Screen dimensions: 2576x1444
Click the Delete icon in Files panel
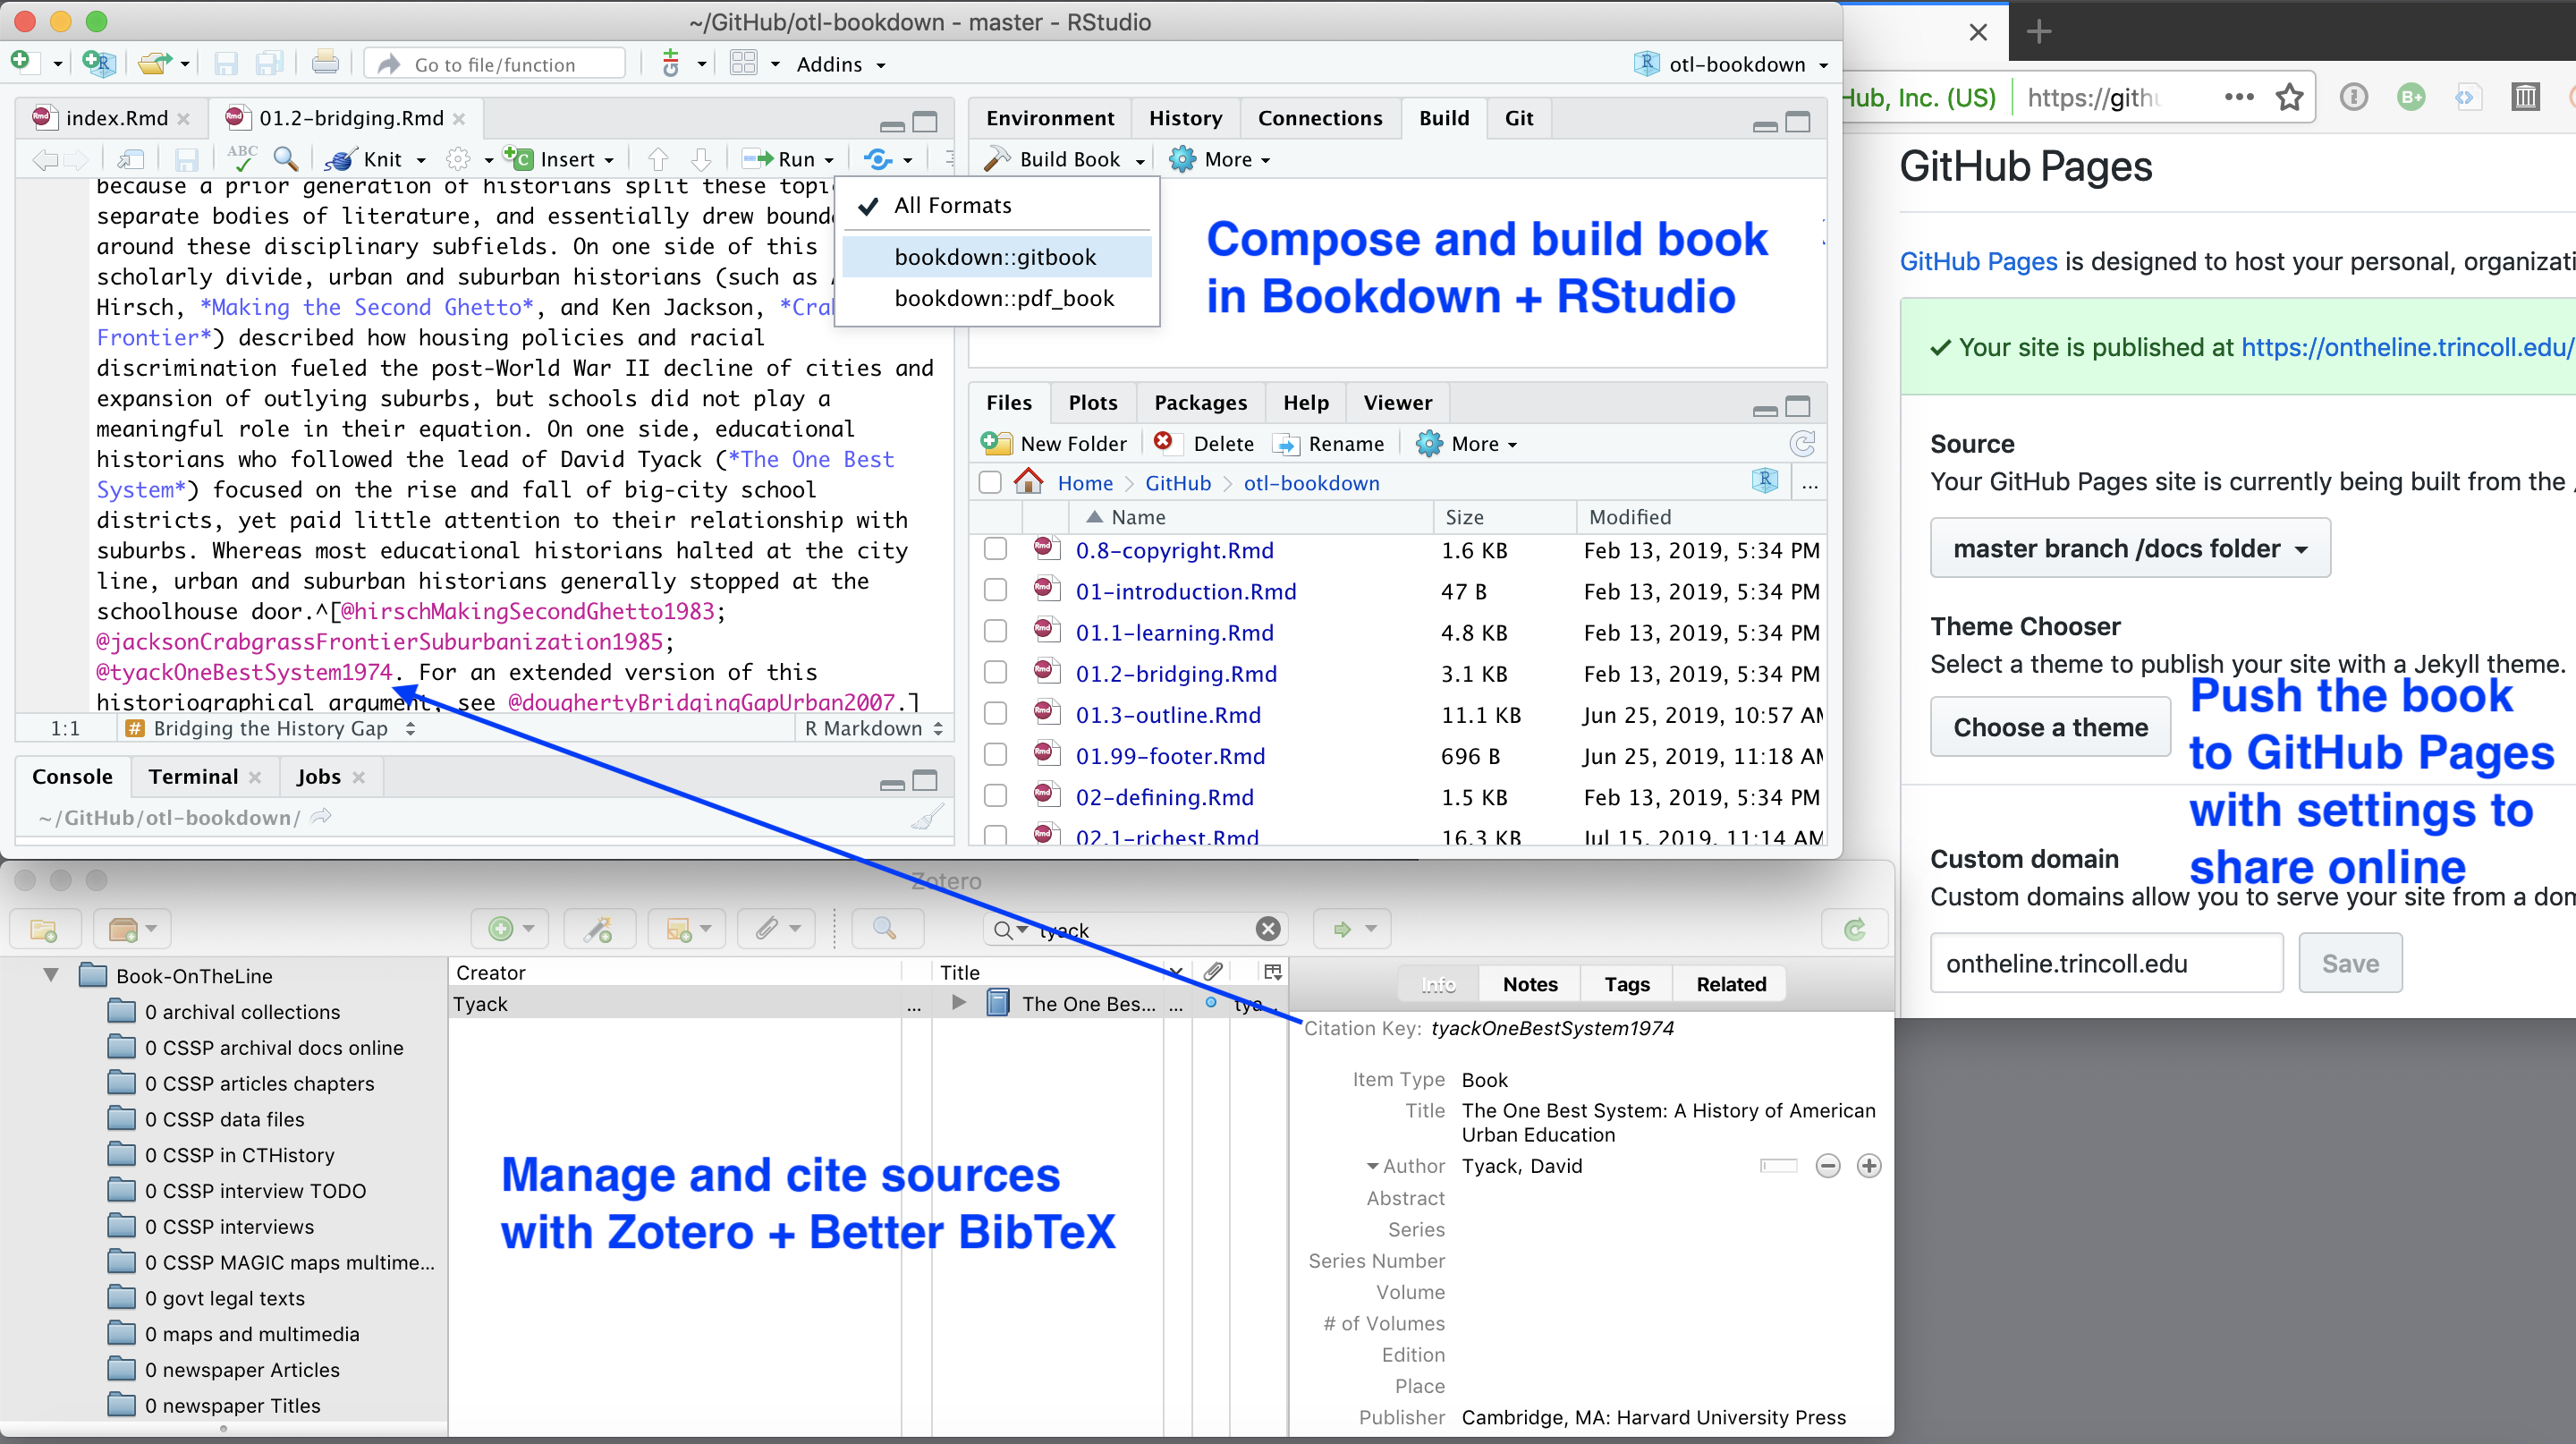[x=1161, y=442]
